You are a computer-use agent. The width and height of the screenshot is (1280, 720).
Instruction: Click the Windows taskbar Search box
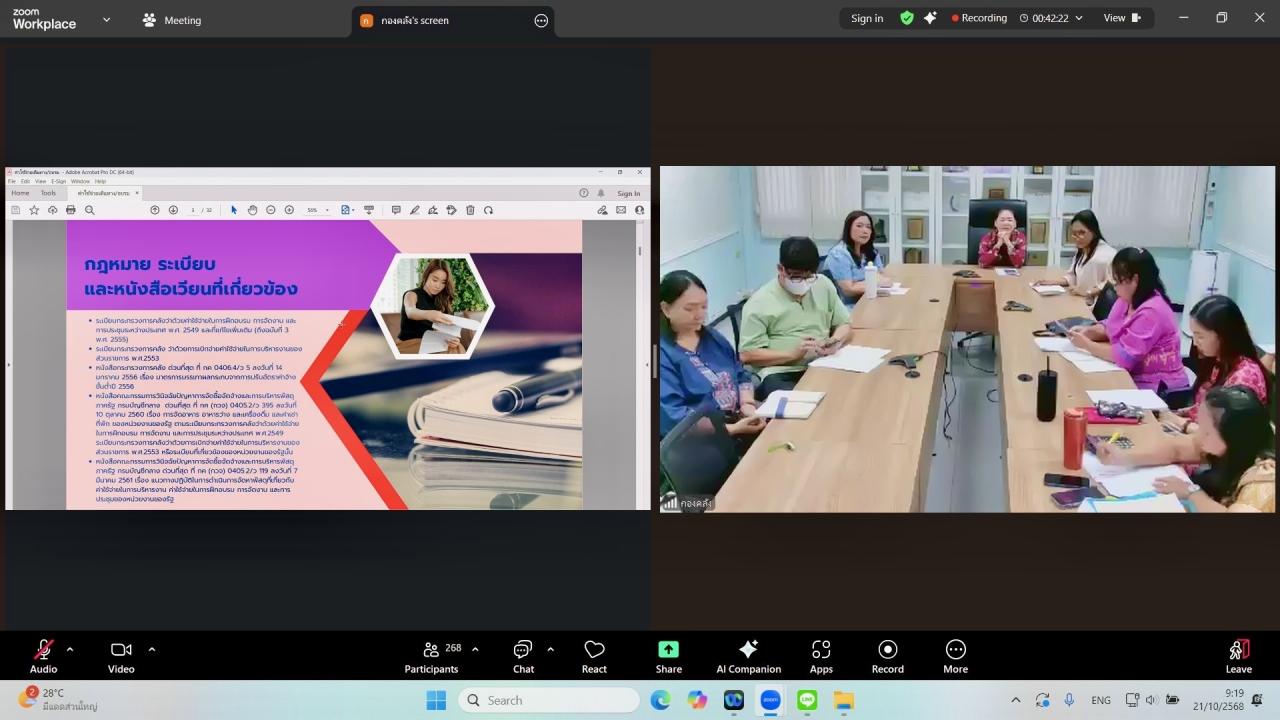pos(549,700)
